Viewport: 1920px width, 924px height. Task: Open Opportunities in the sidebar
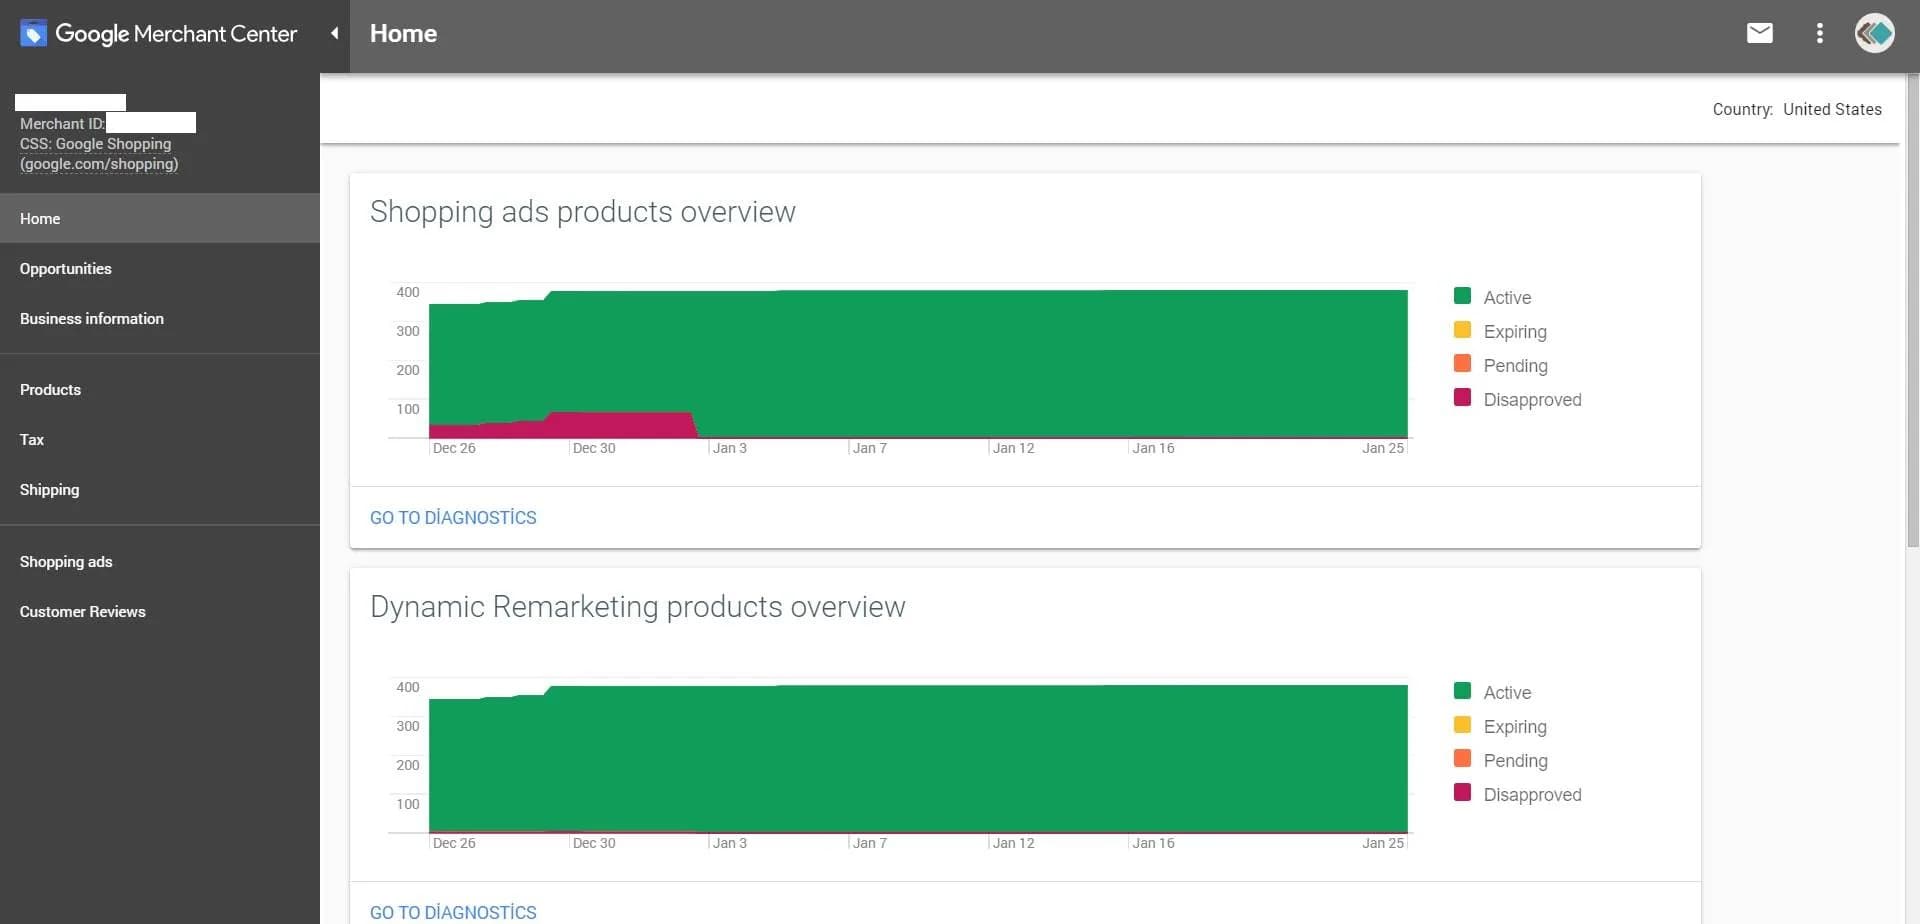66,269
